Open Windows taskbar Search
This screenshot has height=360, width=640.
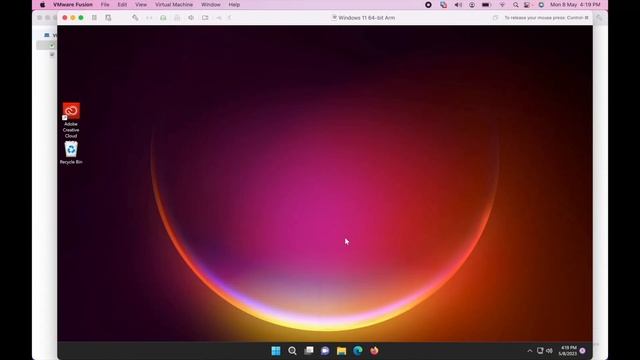coord(292,351)
